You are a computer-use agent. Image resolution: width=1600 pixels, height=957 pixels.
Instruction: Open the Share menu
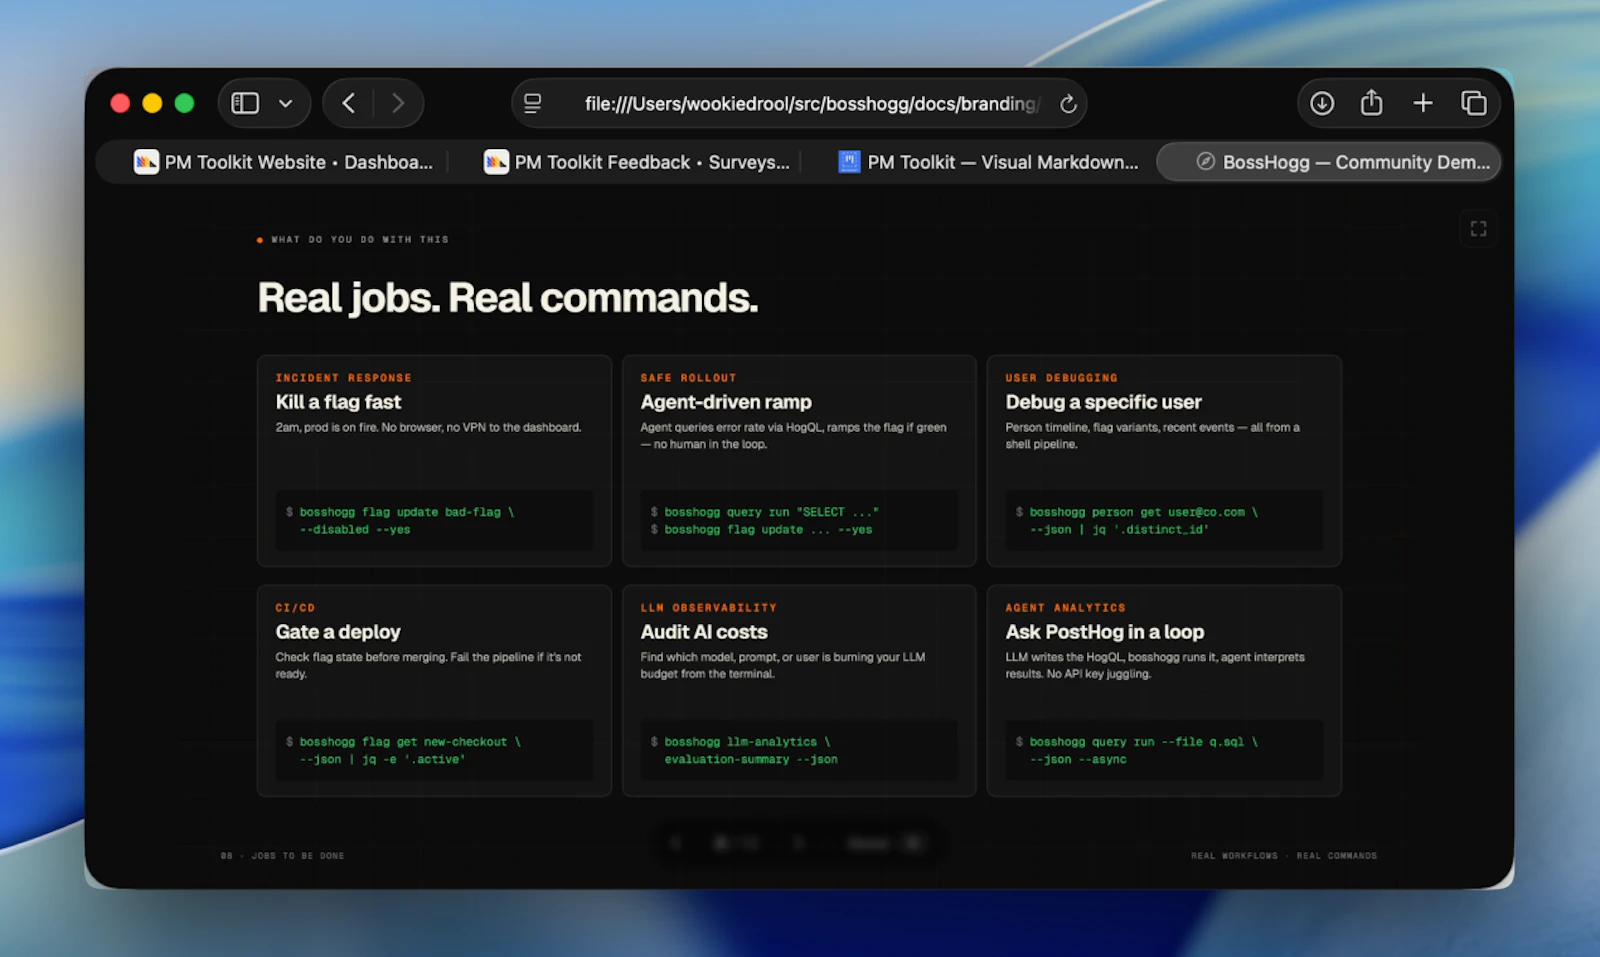coord(1372,102)
